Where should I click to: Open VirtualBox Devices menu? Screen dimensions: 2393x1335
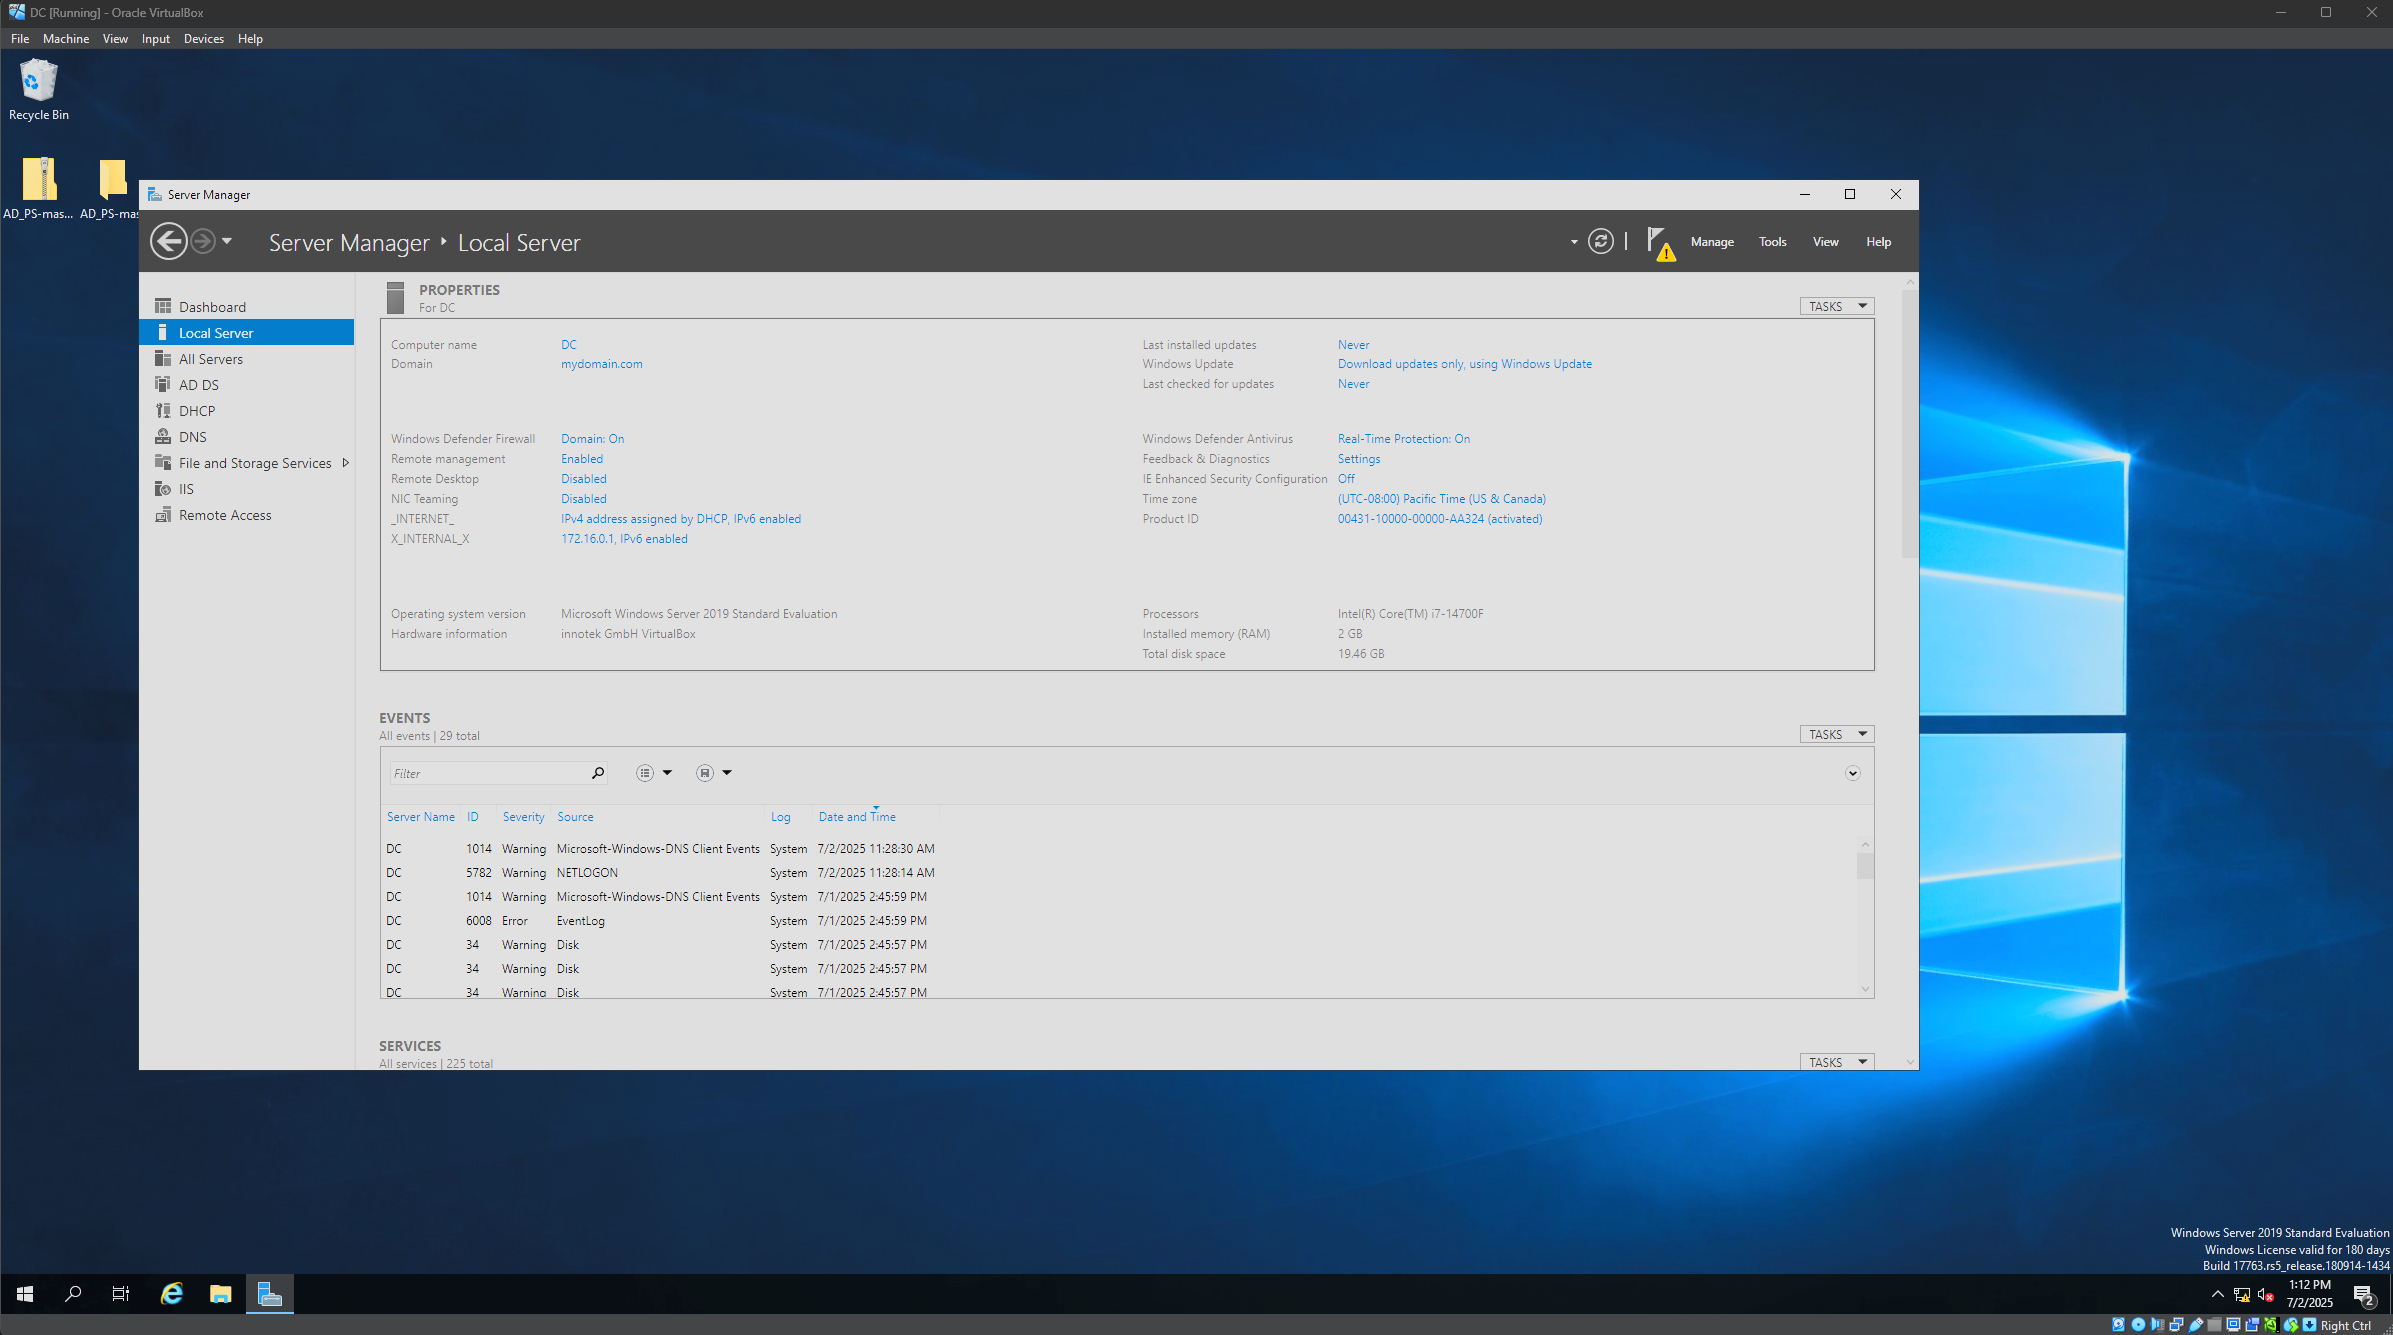click(204, 39)
